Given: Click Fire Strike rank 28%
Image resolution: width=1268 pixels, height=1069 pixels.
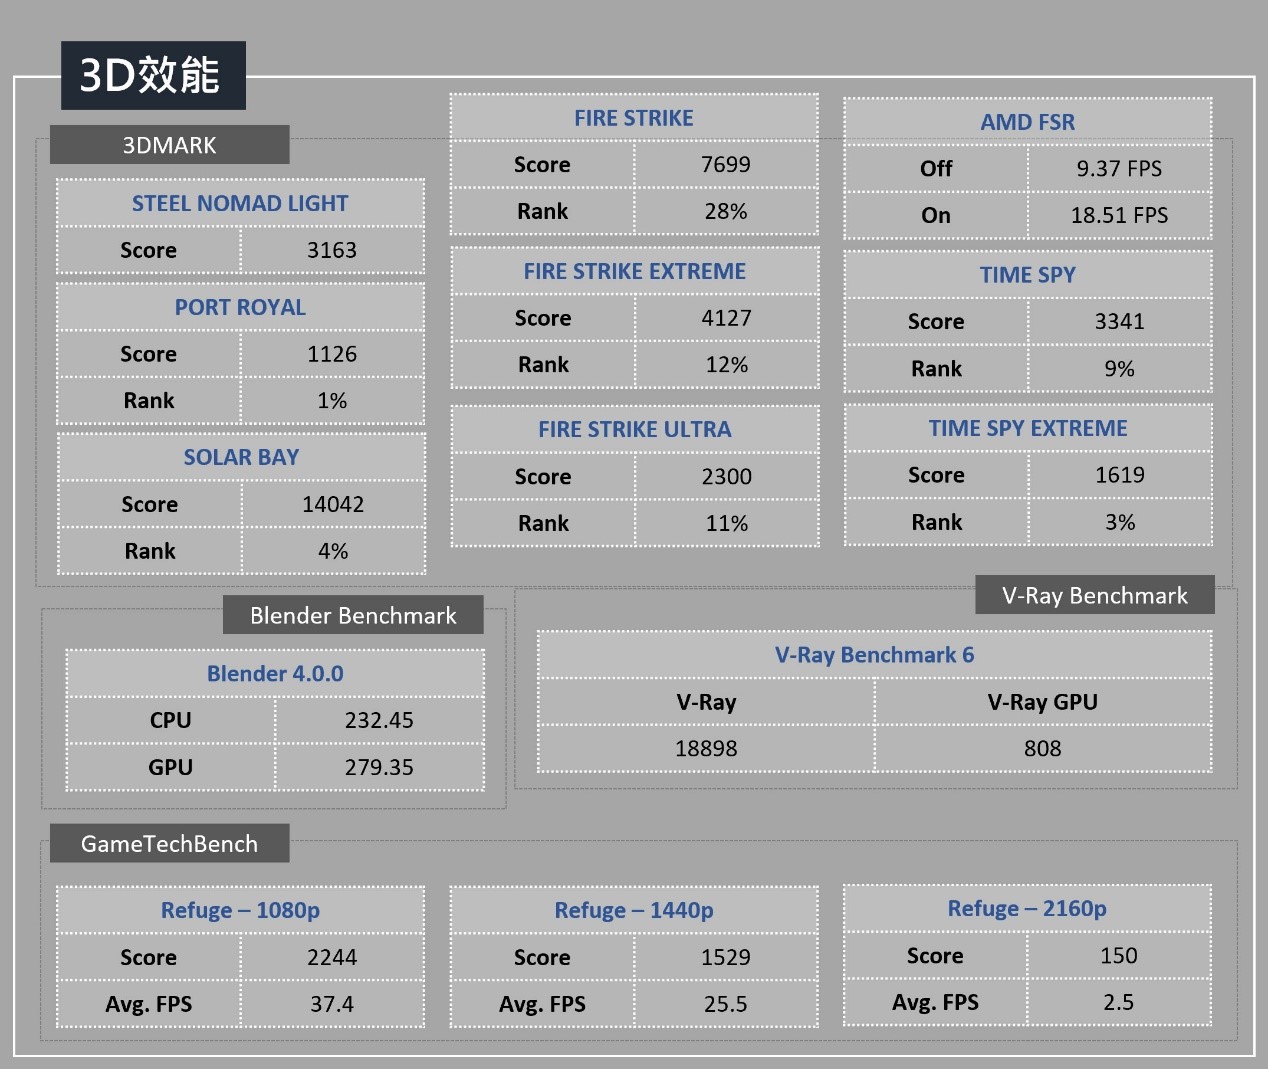Looking at the screenshot, I should (726, 211).
